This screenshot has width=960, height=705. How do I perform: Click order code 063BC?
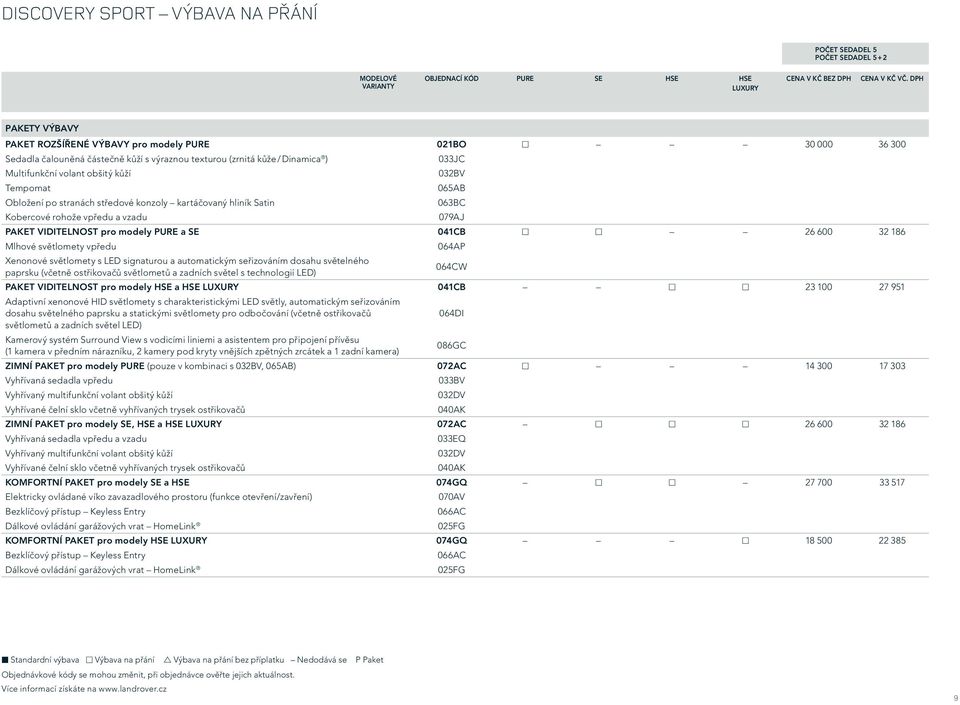451,203
